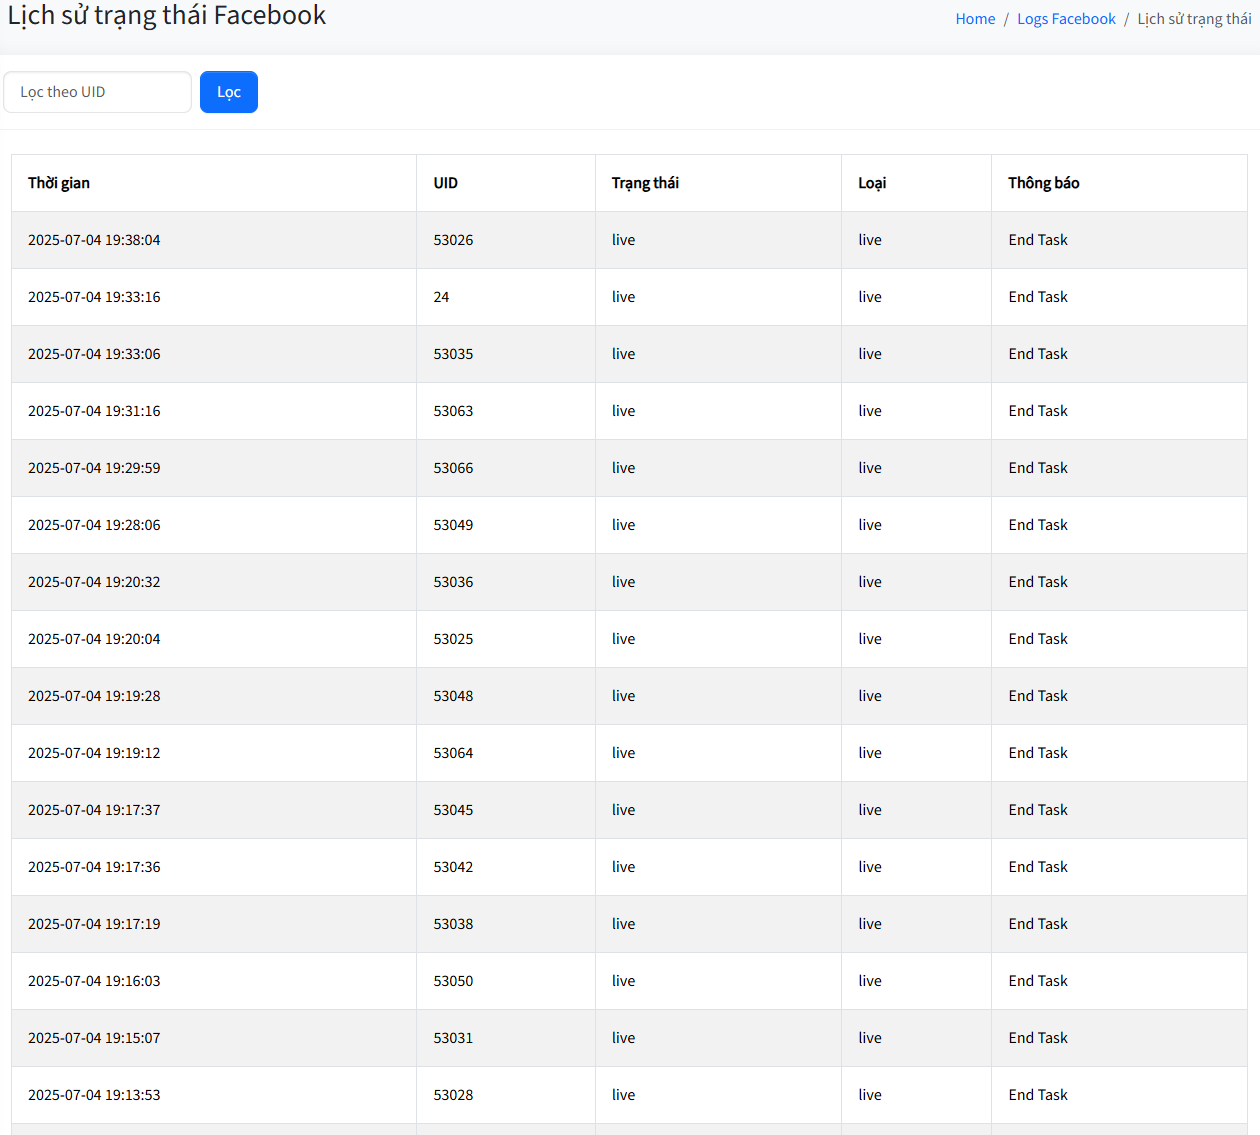
Task: Focus the Lọc theo UID input field
Action: click(x=97, y=92)
